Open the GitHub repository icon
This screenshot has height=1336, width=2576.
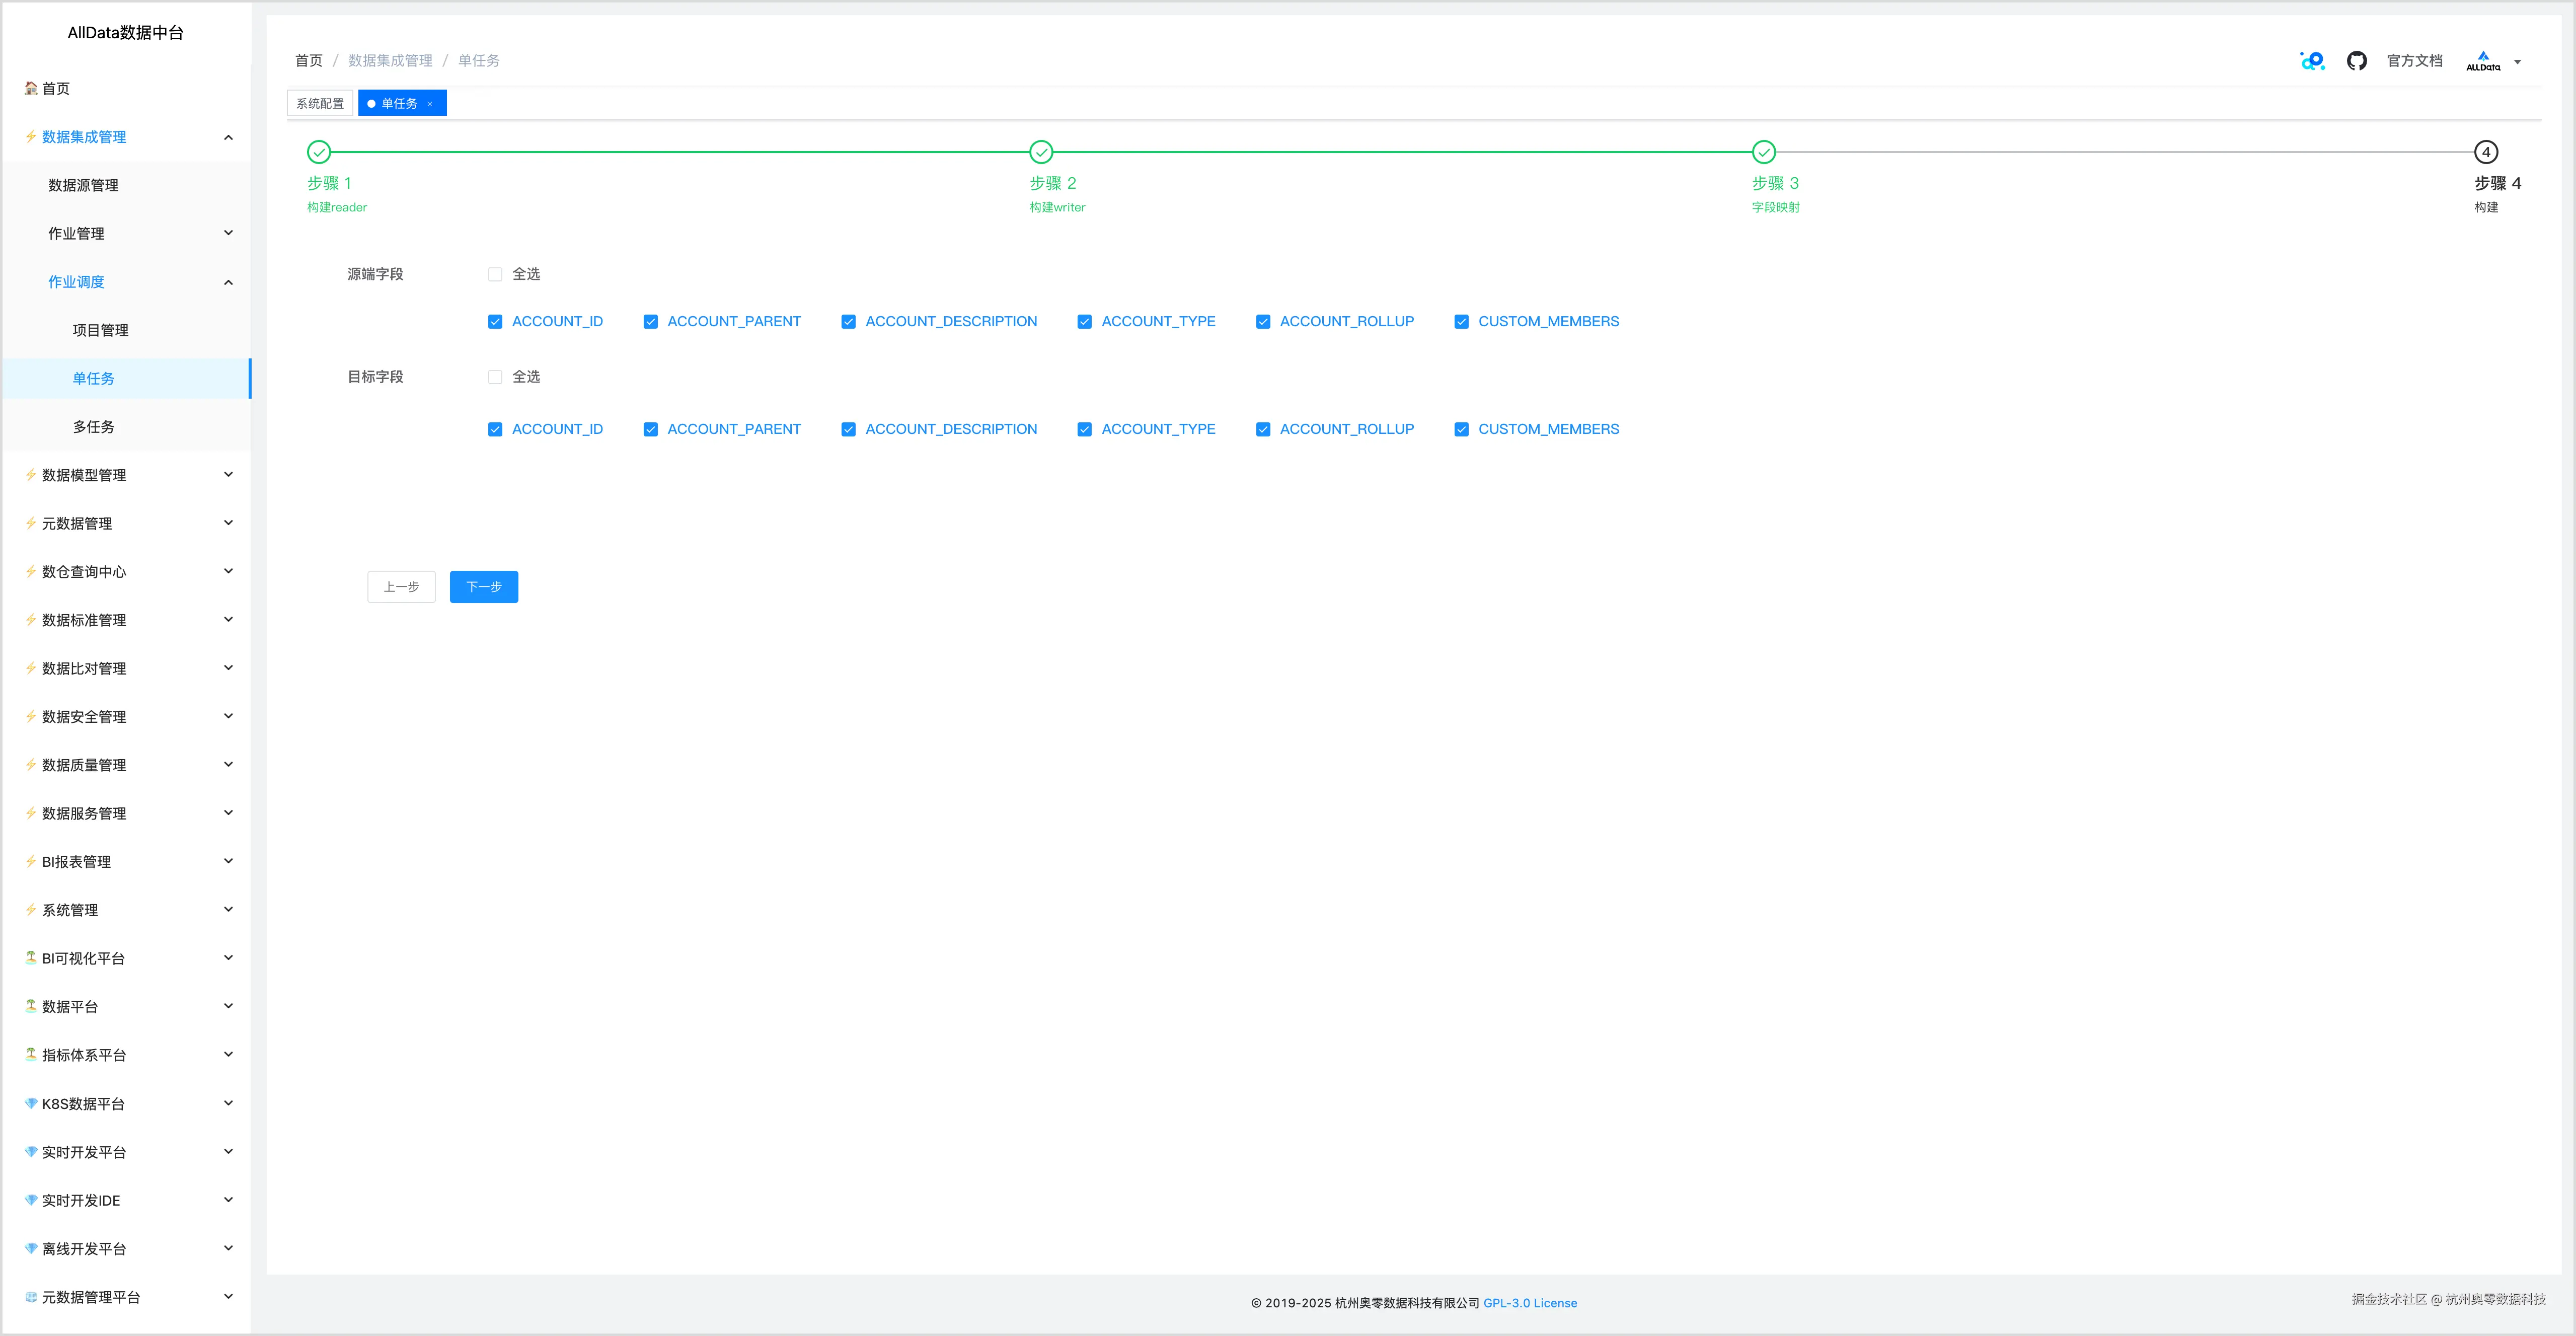(2356, 61)
